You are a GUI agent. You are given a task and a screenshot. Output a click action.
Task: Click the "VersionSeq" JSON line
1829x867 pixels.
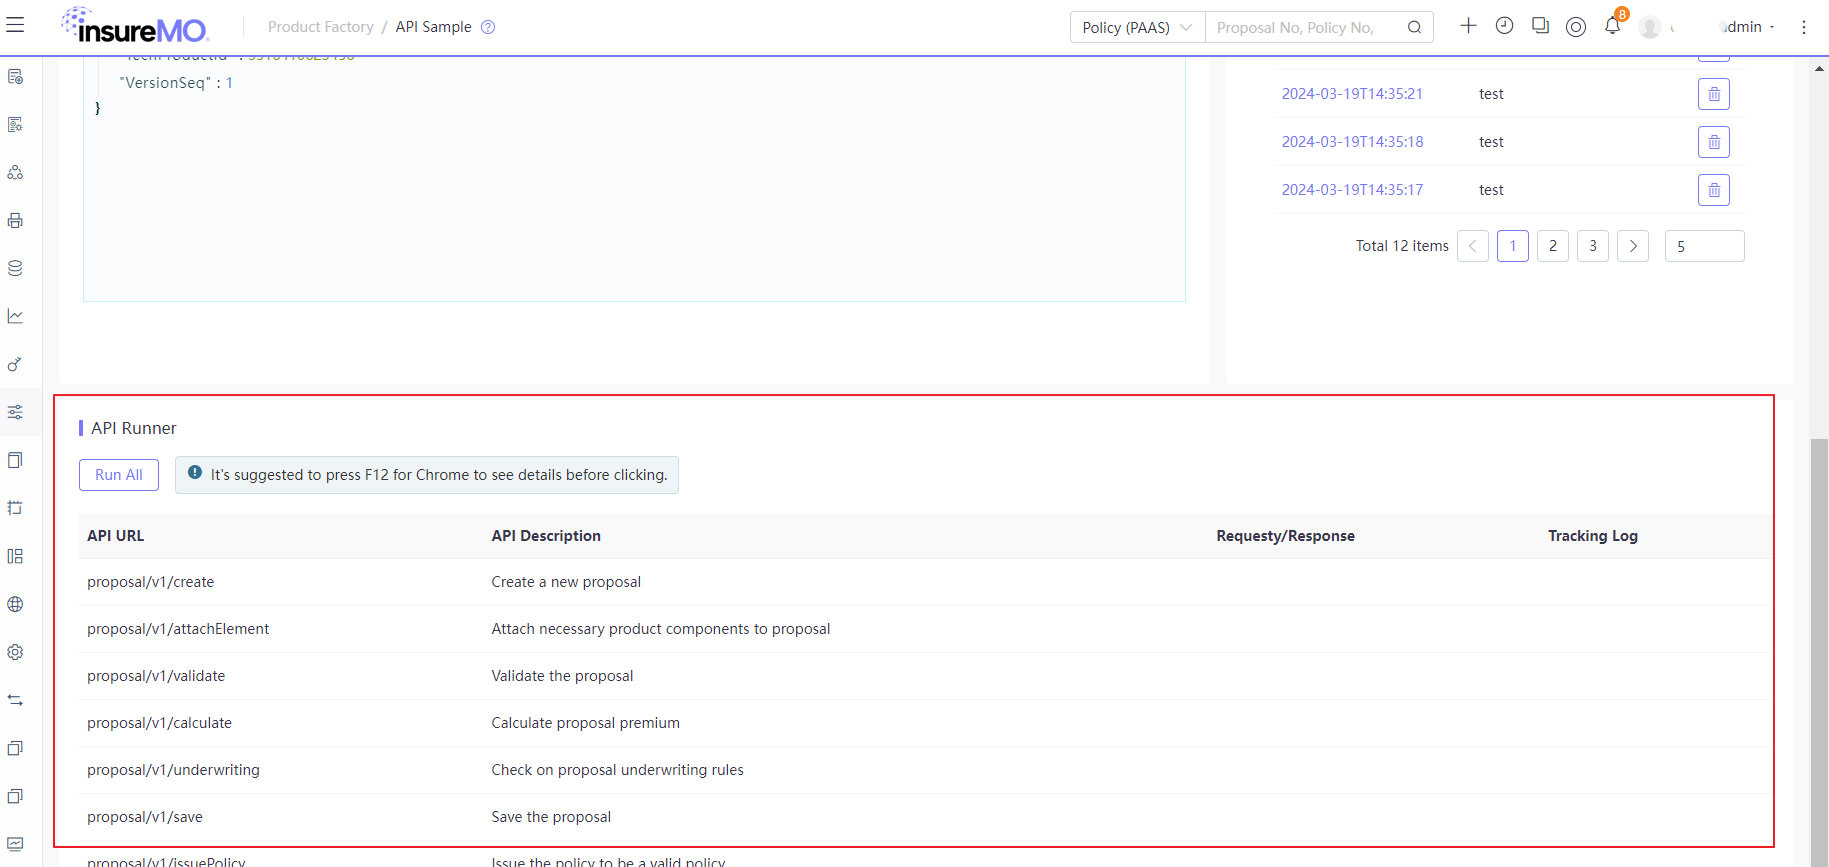176,83
